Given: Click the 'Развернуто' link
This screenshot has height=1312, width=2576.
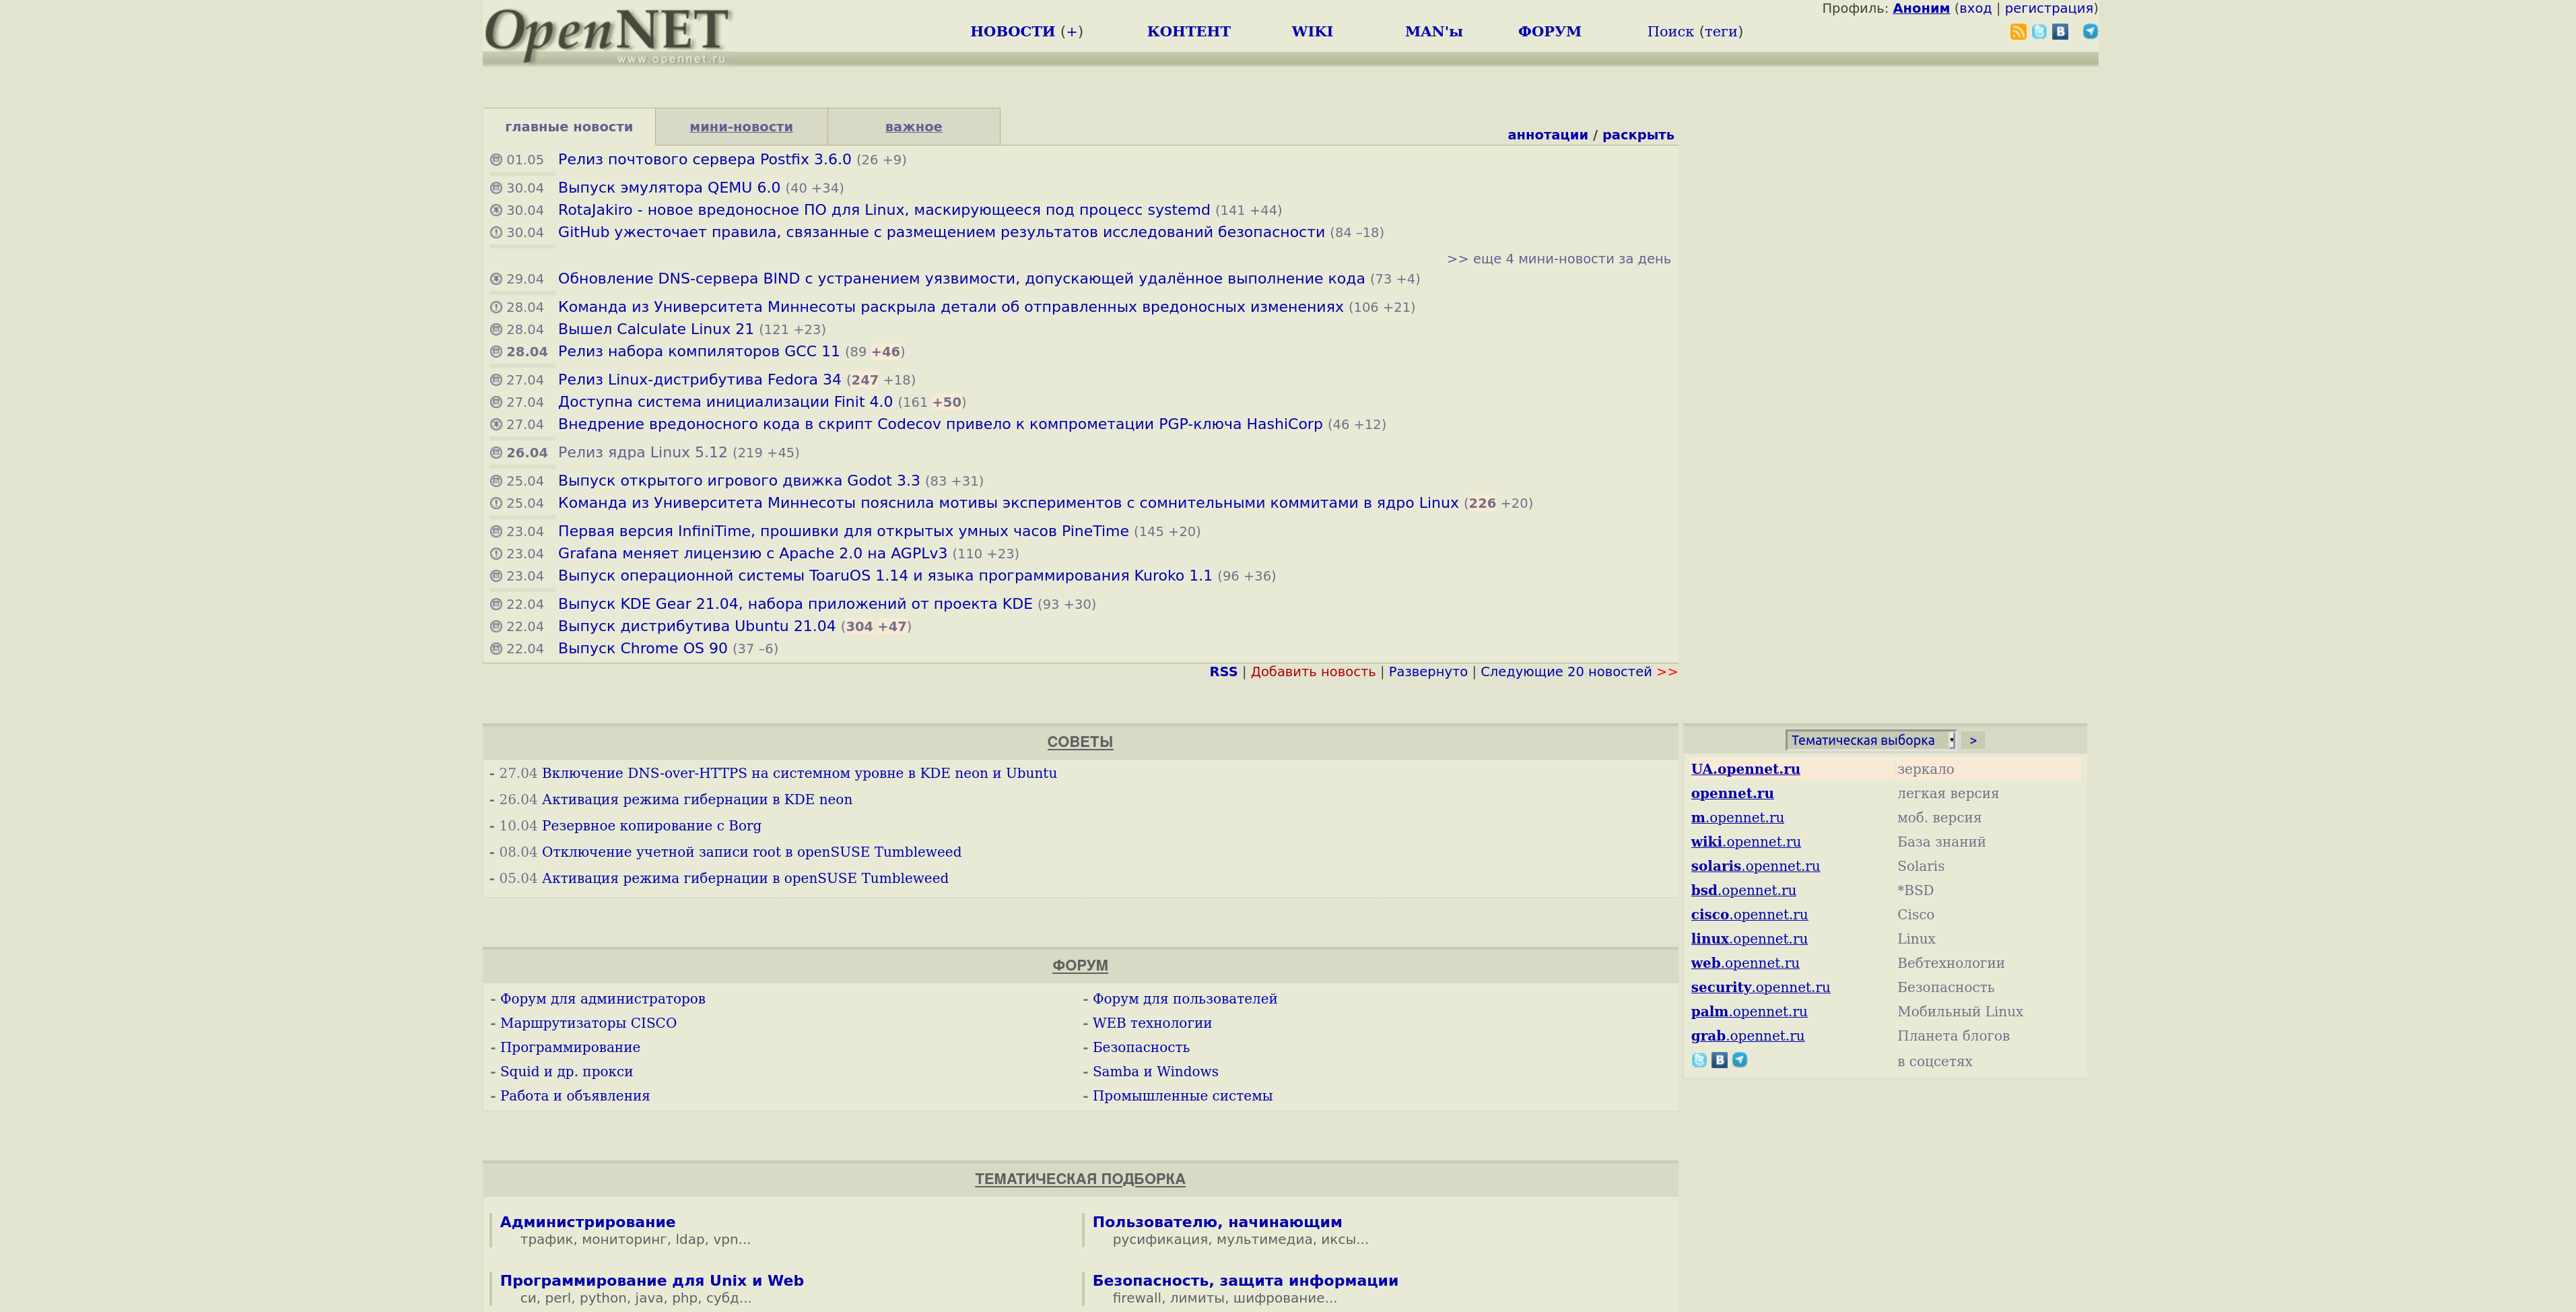Looking at the screenshot, I should (x=1428, y=672).
